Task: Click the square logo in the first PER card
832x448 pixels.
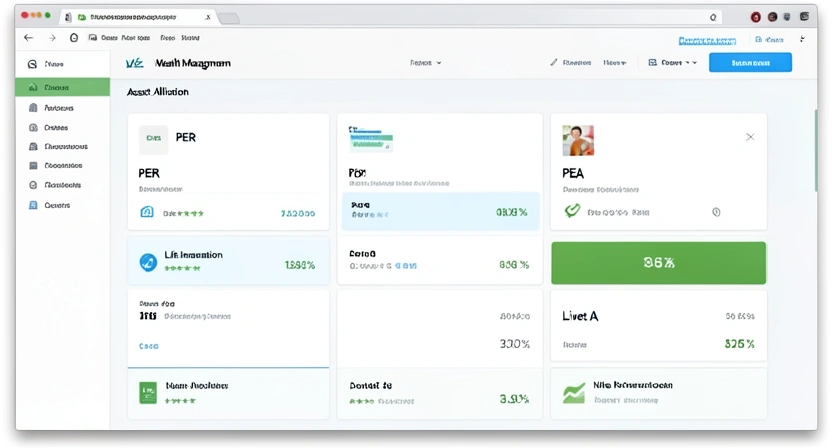Action: coord(153,140)
